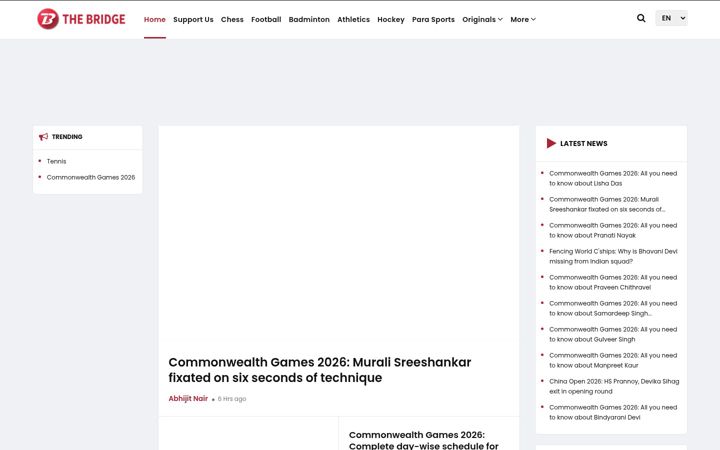Image resolution: width=720 pixels, height=450 pixels.
Task: Open latest news Murali Sreeshankar item
Action: pyautogui.click(x=607, y=204)
